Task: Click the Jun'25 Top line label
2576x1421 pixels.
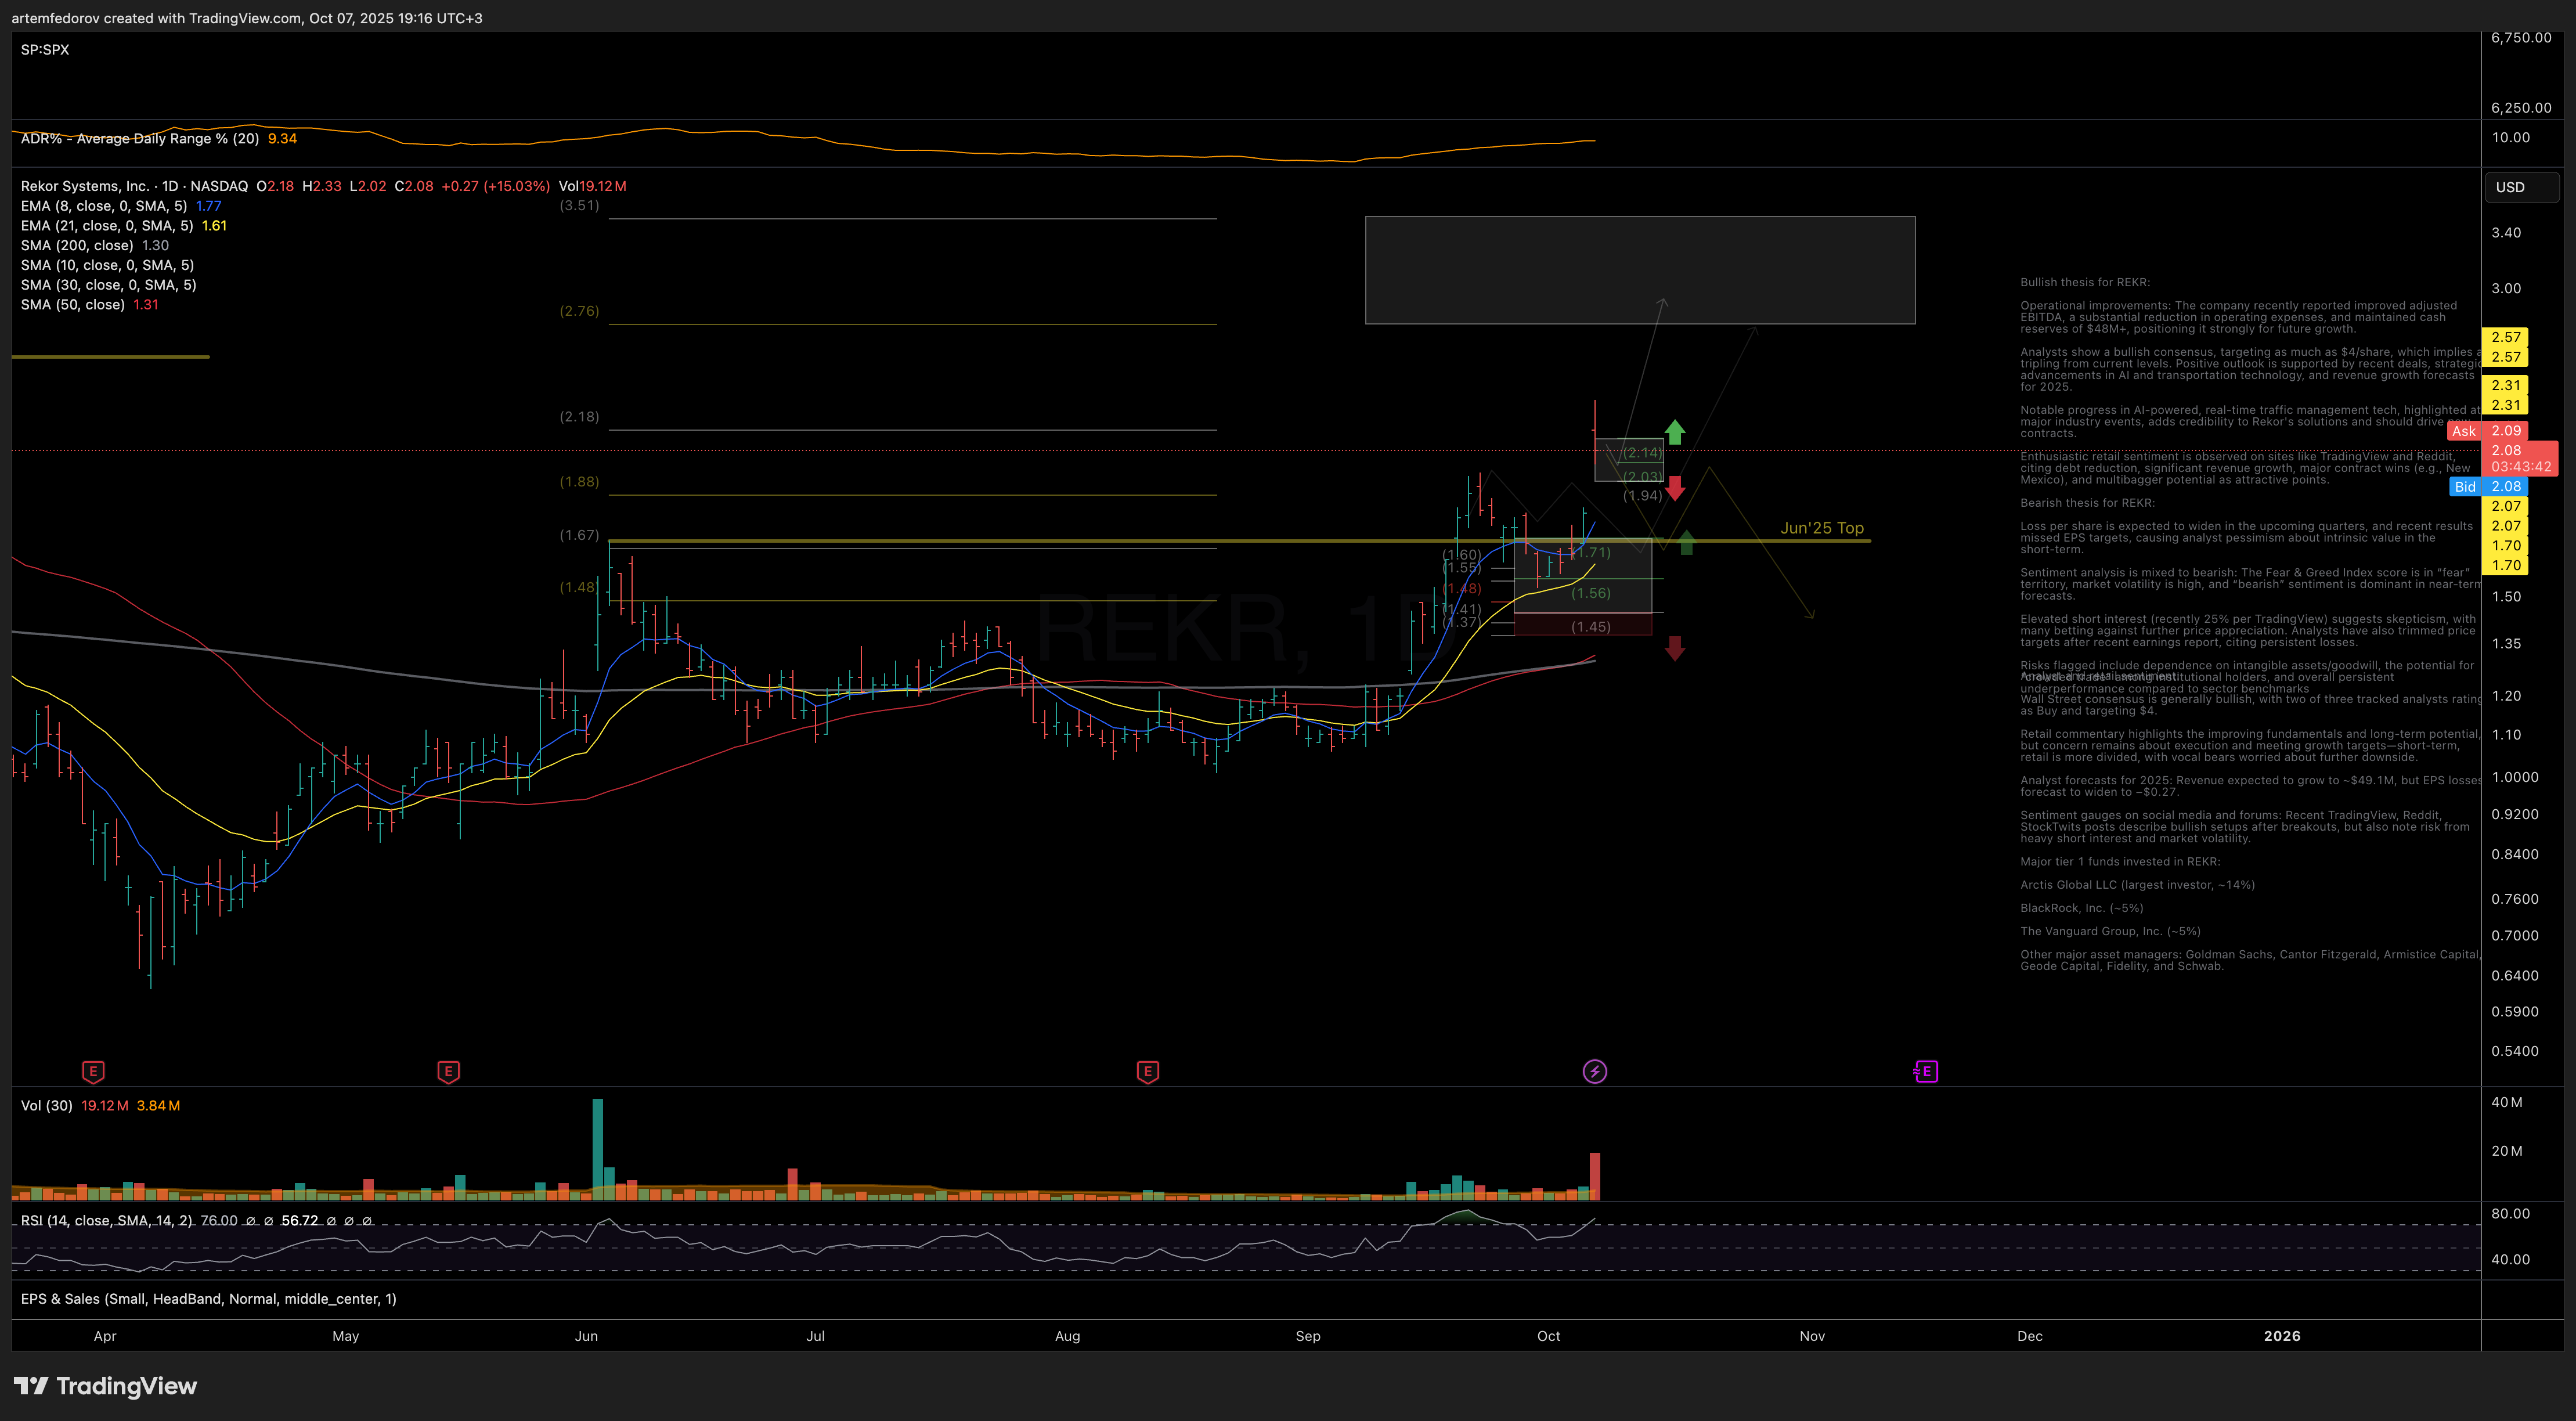Action: pyautogui.click(x=1822, y=528)
